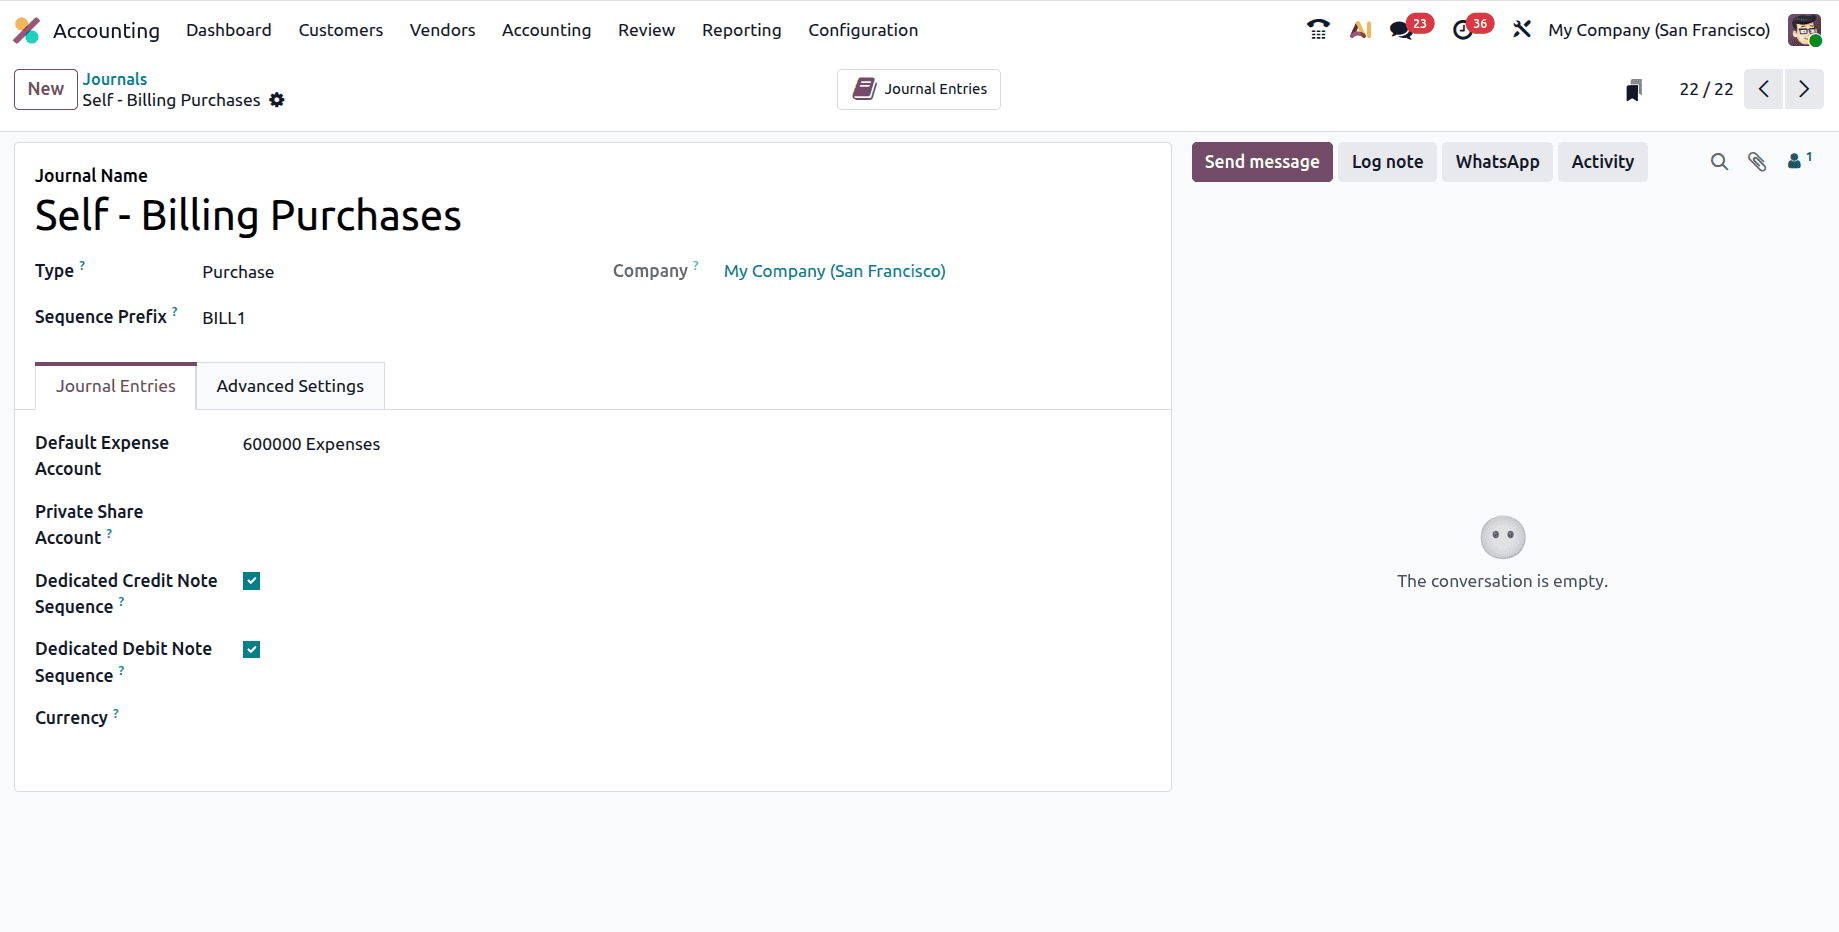Open the Accounting menu in the navbar

point(547,30)
